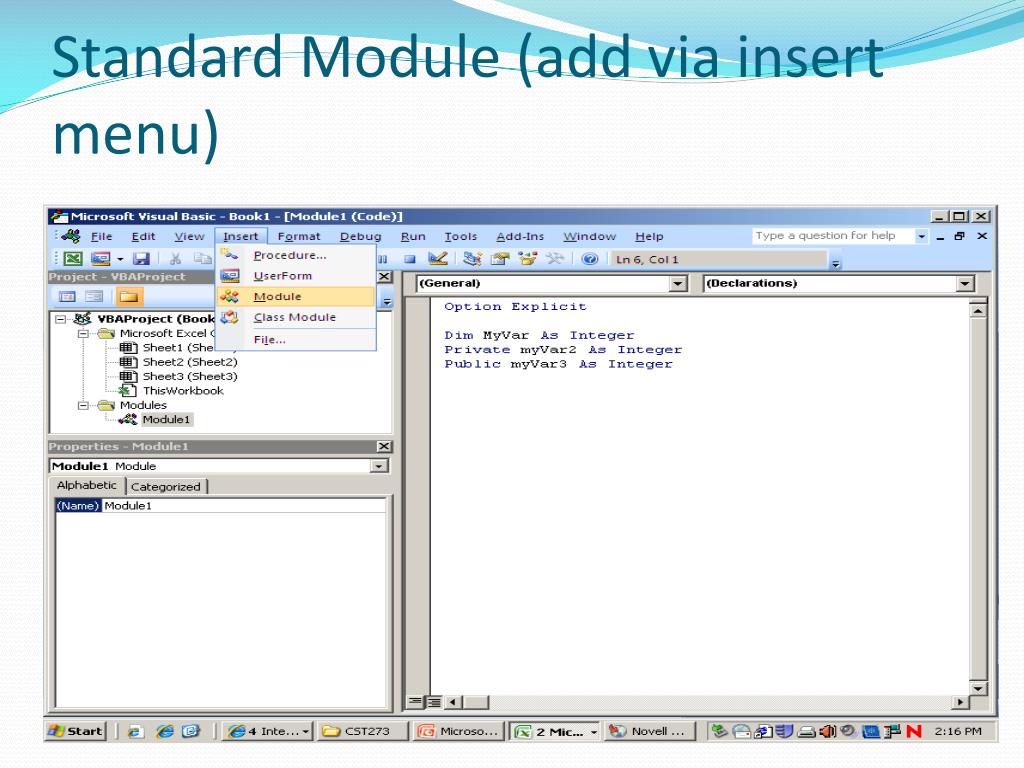Click code window scroll up arrow
This screenshot has width=1024, height=768.
tap(978, 311)
